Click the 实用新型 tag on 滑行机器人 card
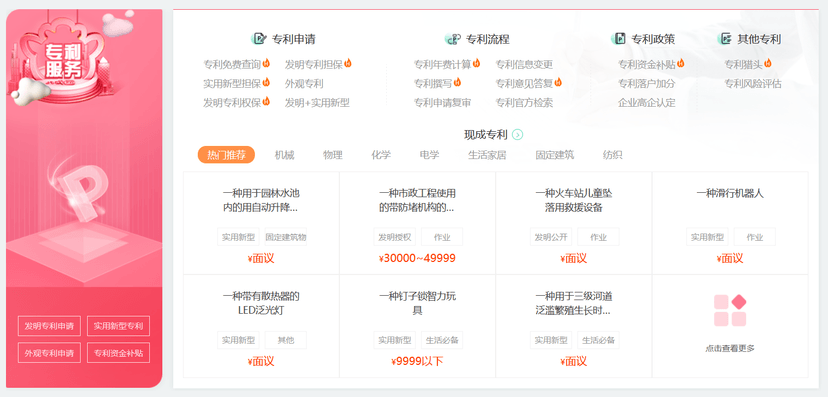This screenshot has width=828, height=397. [x=707, y=237]
